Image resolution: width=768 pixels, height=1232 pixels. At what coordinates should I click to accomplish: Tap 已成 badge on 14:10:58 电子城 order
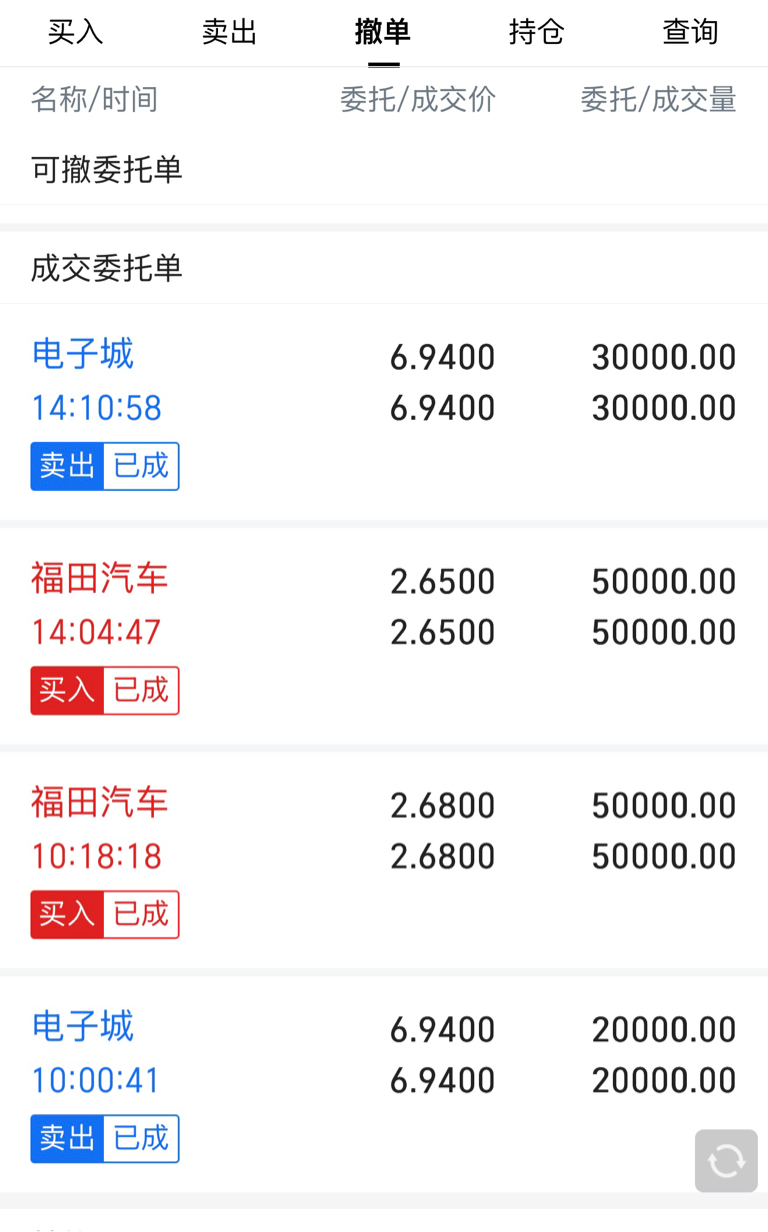pyautogui.click(x=142, y=466)
